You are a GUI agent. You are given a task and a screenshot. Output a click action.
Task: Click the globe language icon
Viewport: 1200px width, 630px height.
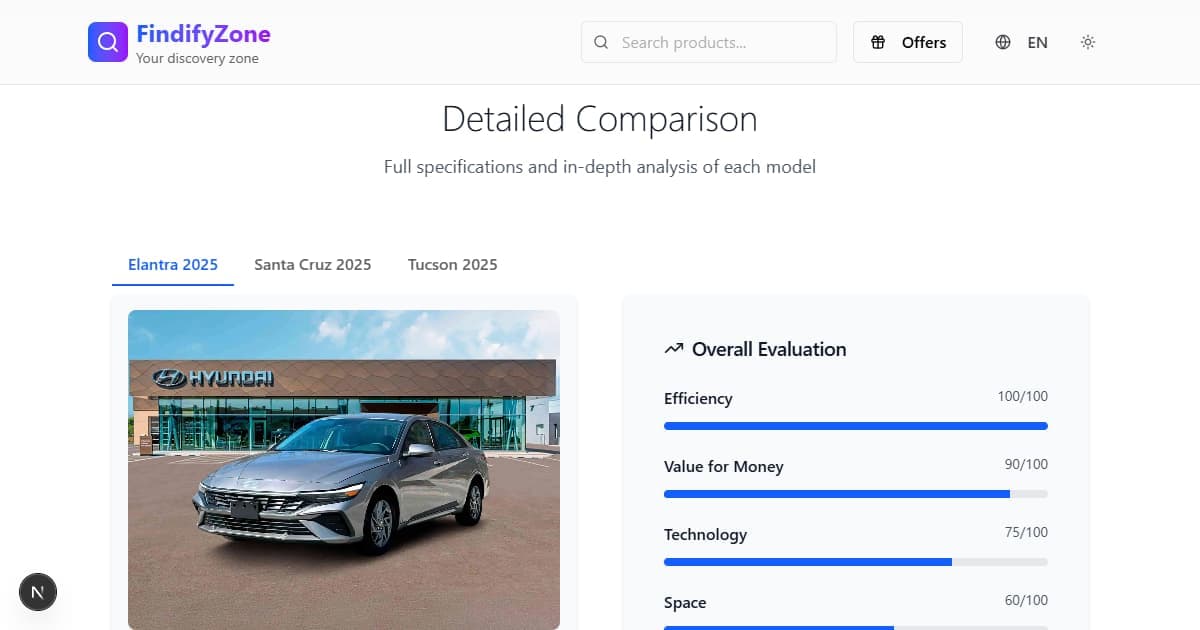[x=1003, y=42]
